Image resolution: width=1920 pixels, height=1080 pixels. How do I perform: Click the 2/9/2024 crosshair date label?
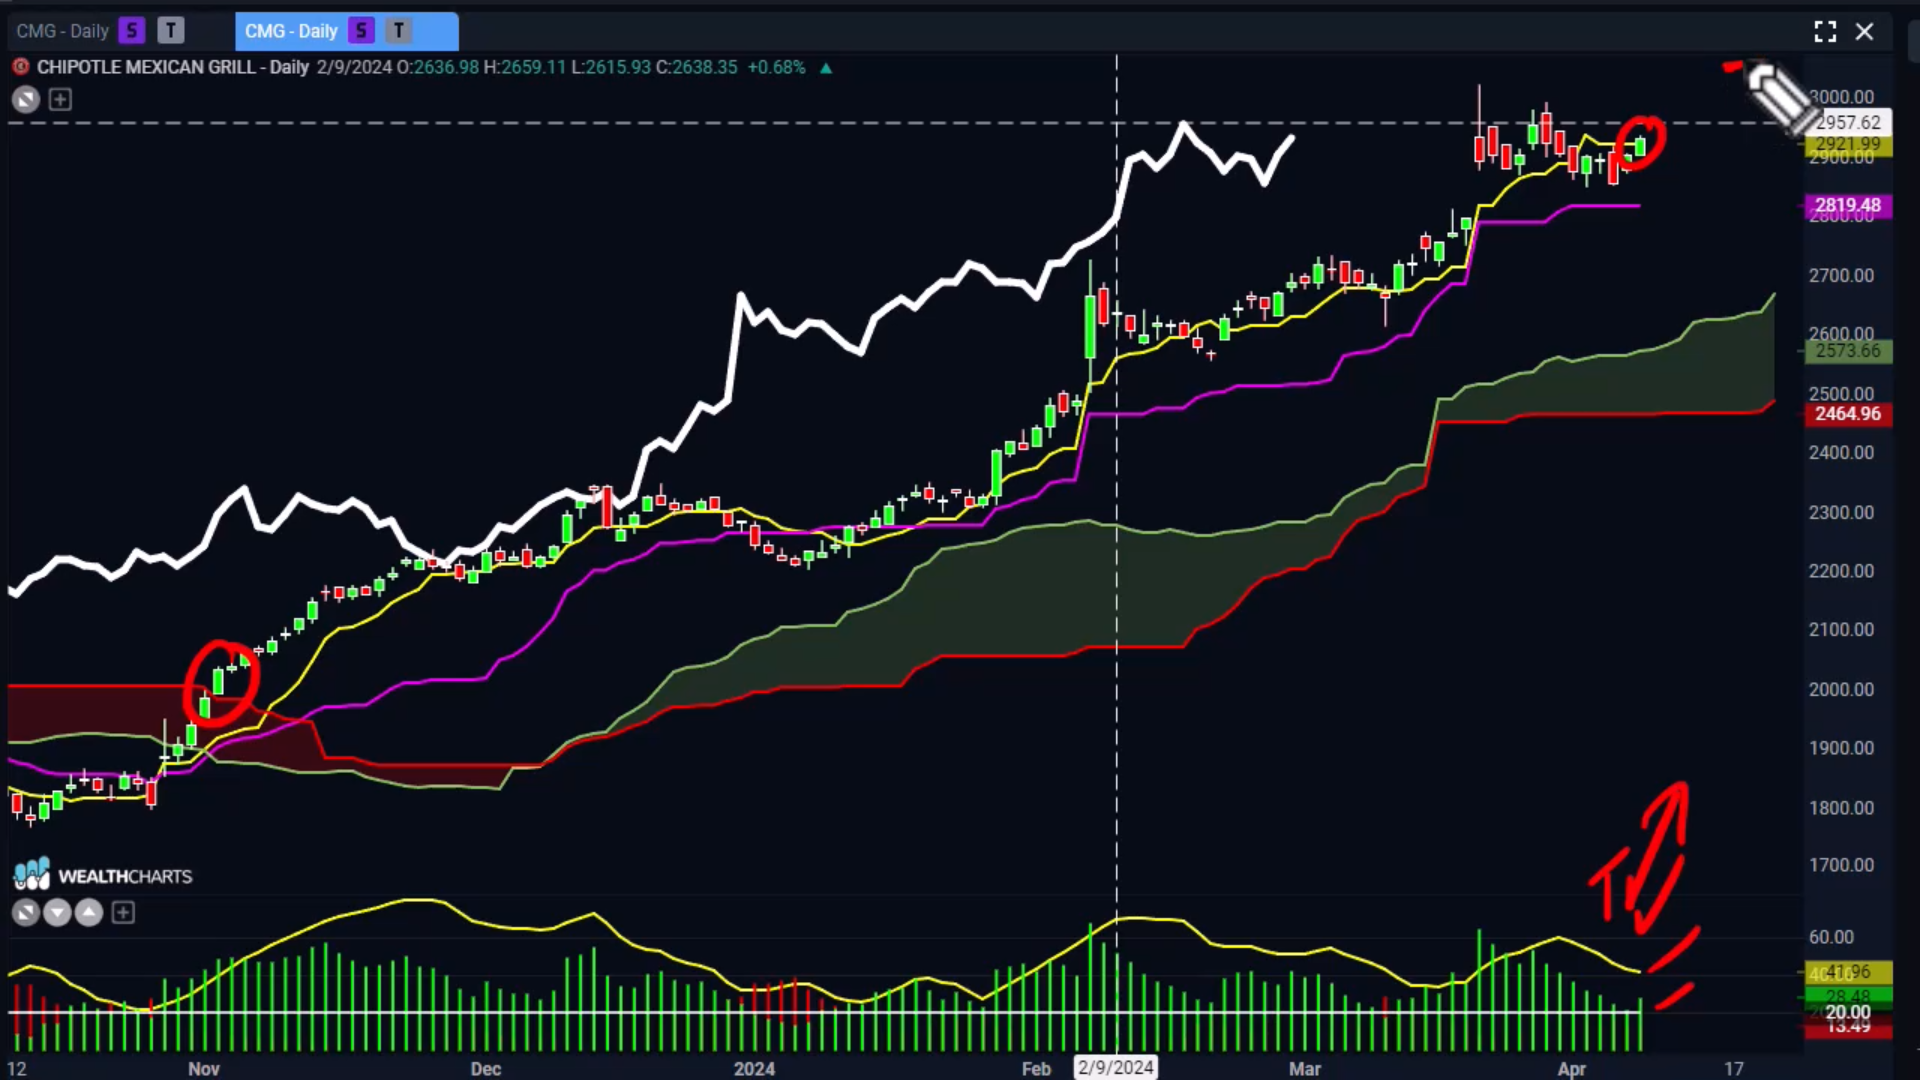1116,1068
